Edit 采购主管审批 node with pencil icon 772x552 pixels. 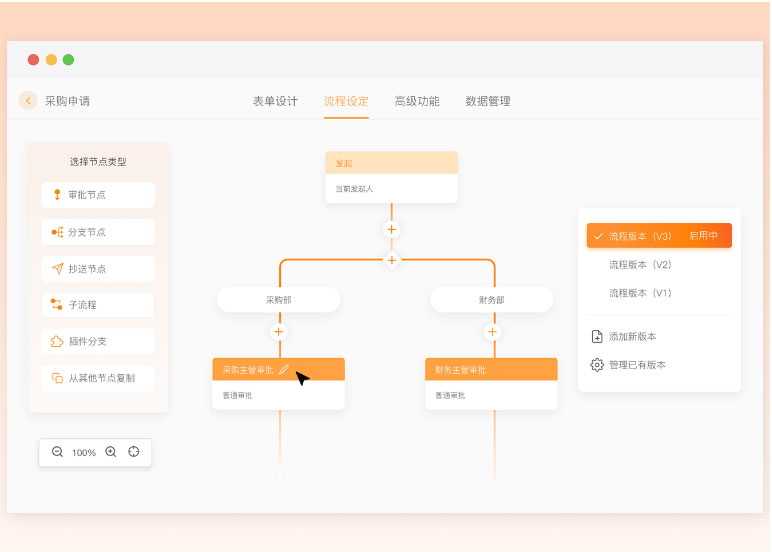[x=284, y=370]
